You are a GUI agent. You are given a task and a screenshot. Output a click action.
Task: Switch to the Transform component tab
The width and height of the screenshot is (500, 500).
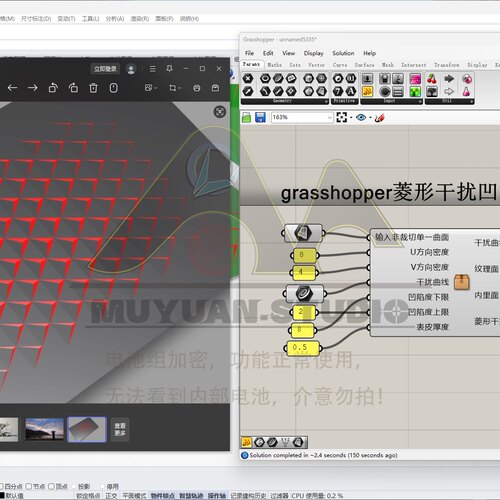pyautogui.click(x=447, y=65)
